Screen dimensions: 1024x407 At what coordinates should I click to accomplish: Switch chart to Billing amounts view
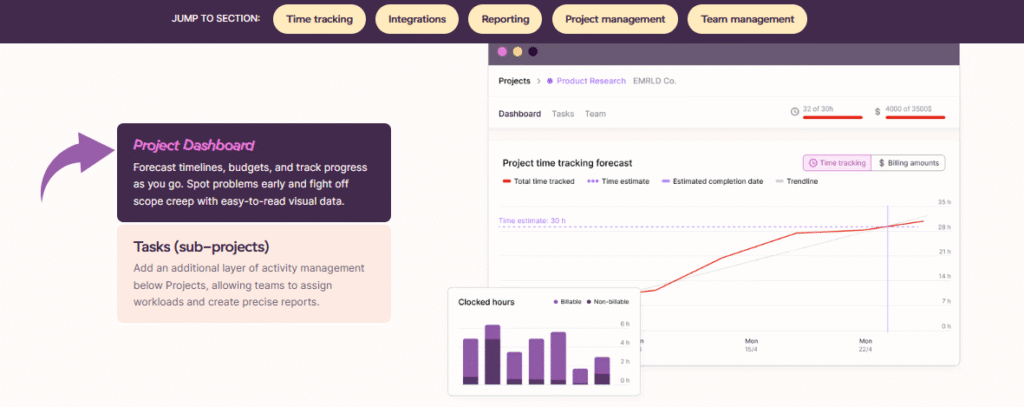click(908, 162)
